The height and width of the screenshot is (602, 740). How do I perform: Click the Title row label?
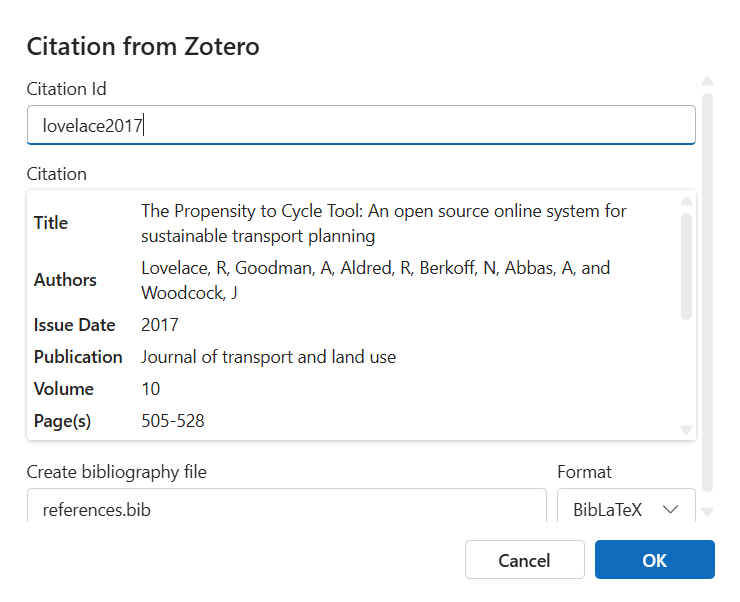coord(51,223)
